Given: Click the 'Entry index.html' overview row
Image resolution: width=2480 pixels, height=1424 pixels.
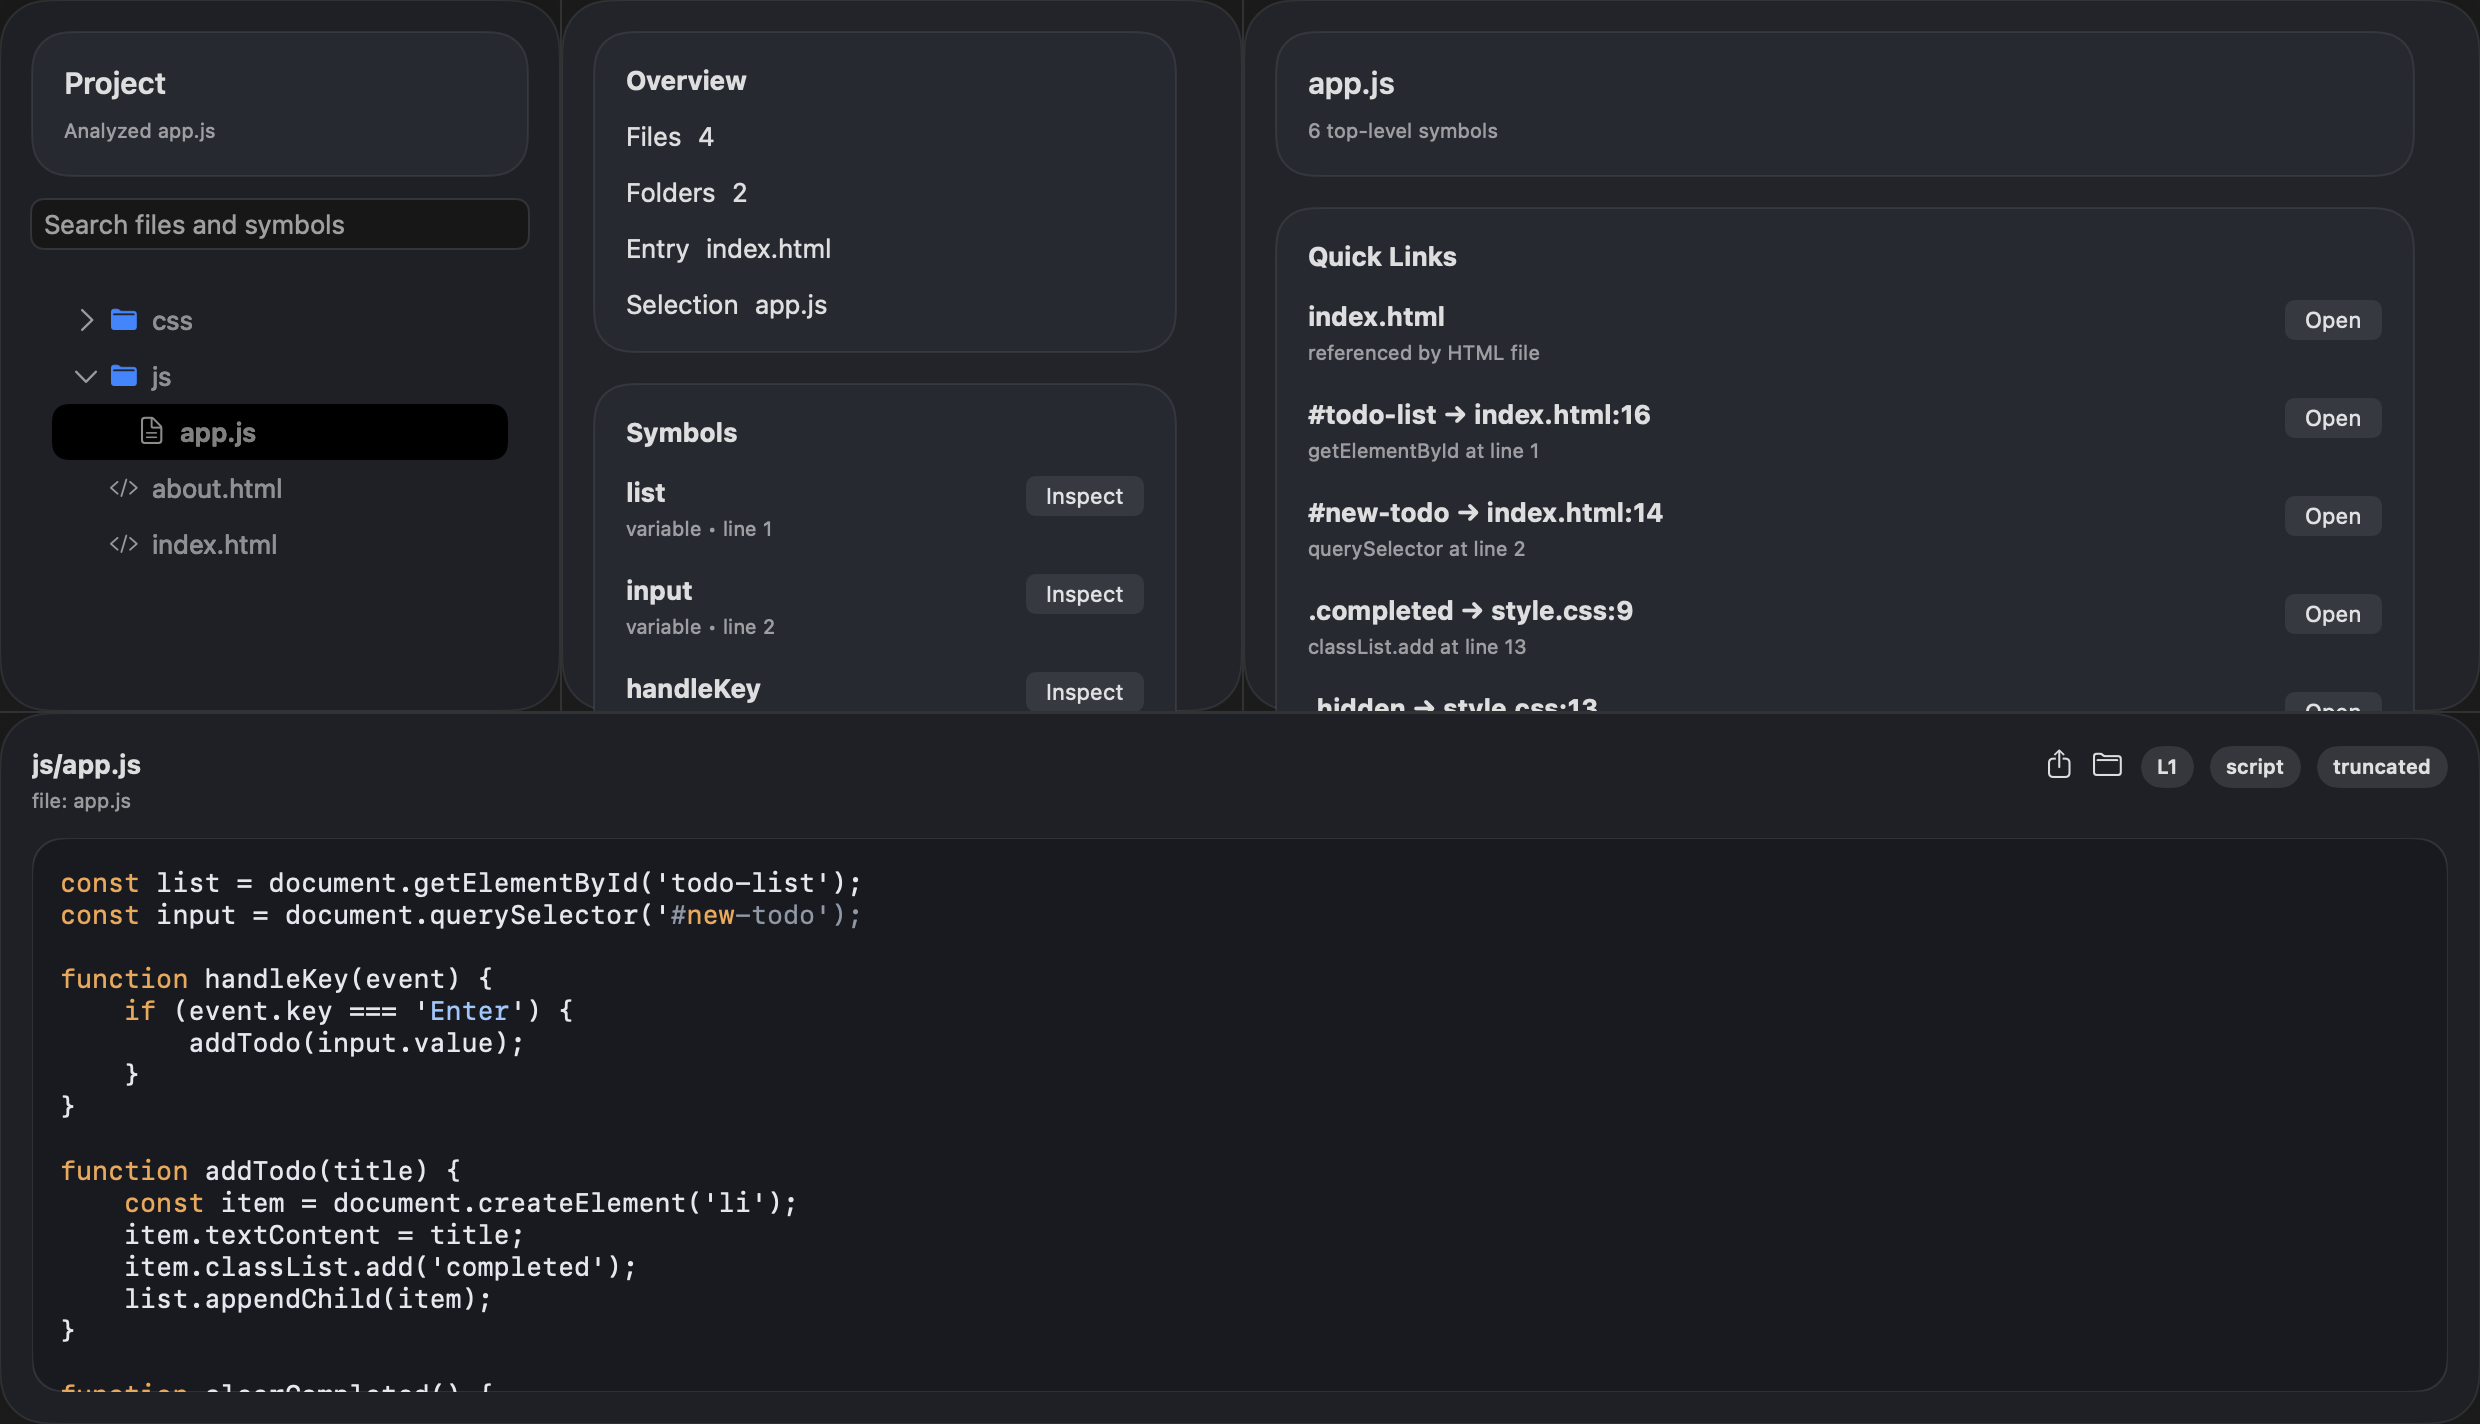Looking at the screenshot, I should click(x=728, y=249).
